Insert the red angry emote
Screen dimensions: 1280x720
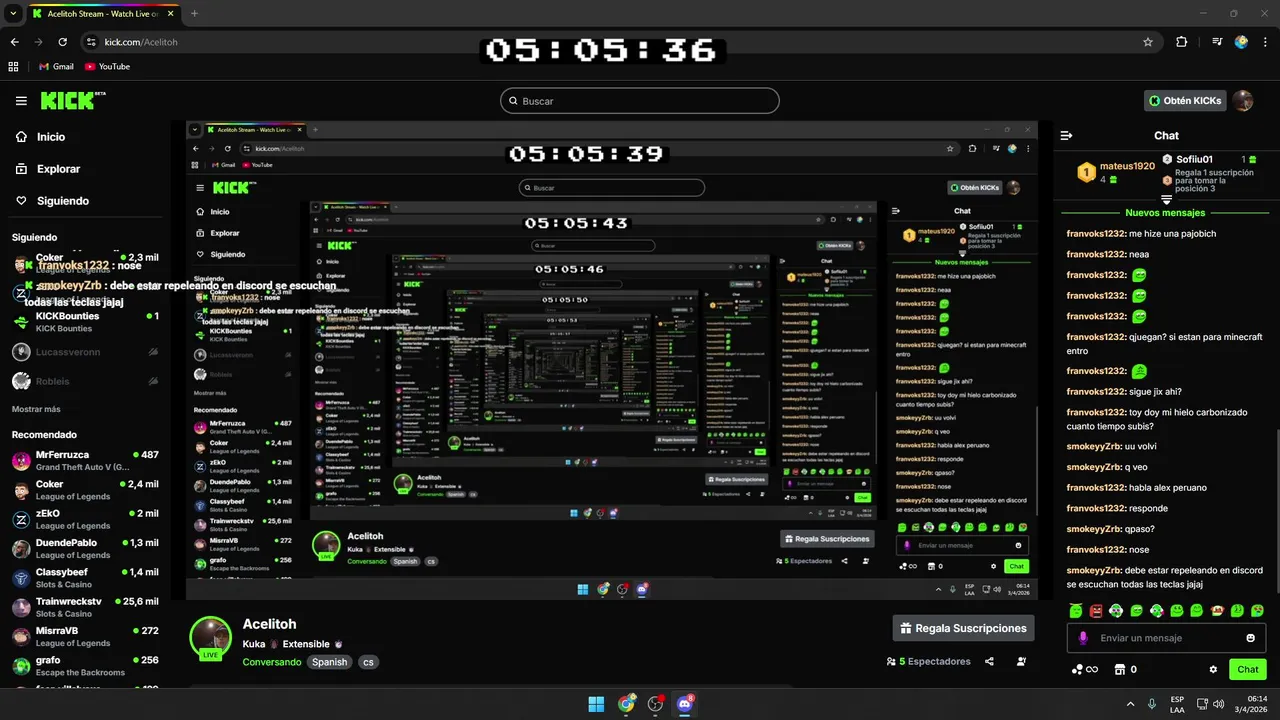tap(1096, 610)
